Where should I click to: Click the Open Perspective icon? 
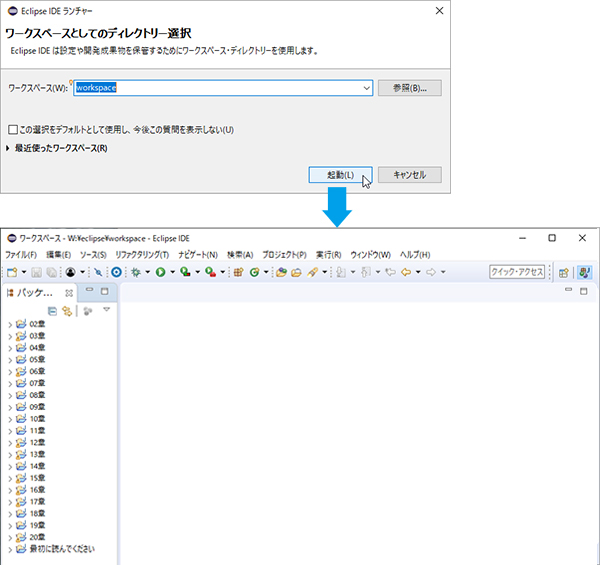pyautogui.click(x=564, y=272)
